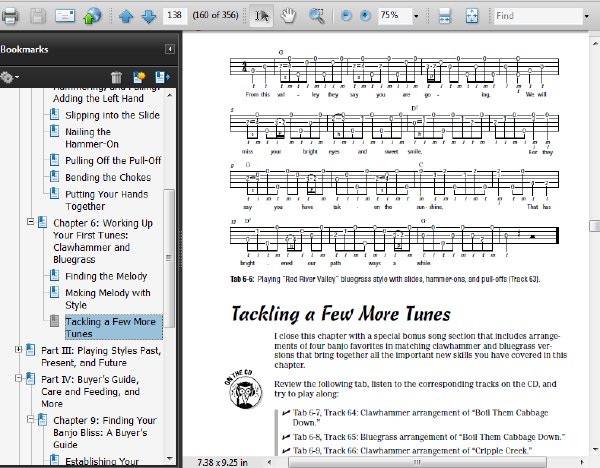600x468 pixels.
Task: Choose the Hand pan tool
Action: 288,16
